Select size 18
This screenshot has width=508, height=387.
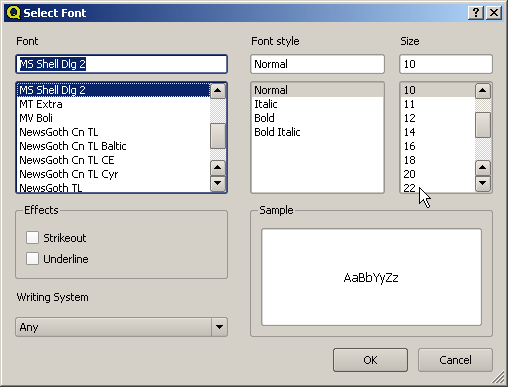(438, 160)
